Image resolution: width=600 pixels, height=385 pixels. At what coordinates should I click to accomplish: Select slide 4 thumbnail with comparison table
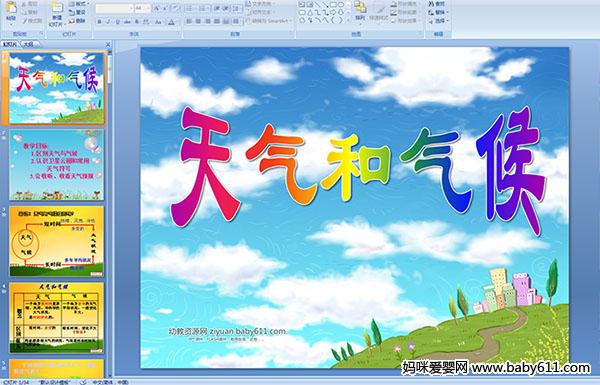click(56, 318)
